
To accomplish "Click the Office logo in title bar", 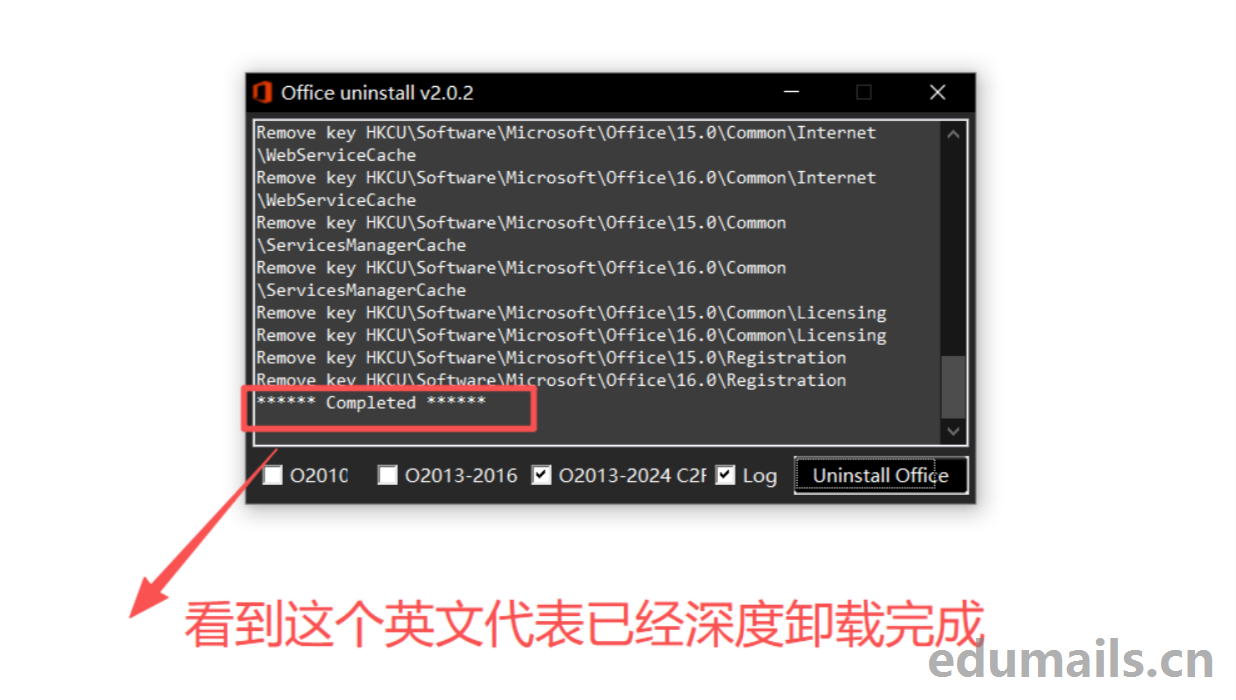I will (263, 92).
